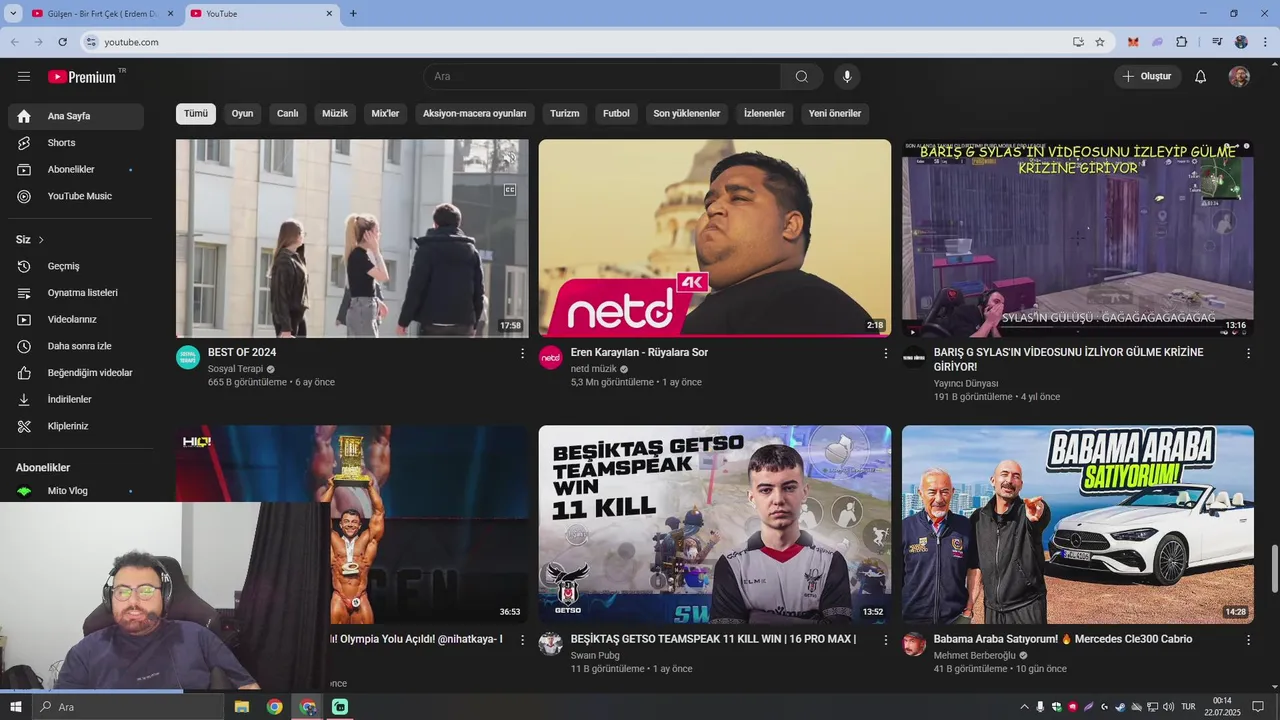This screenshot has width=1280, height=720.
Task: Open the Mito Vlog subscription
Action: click(76, 491)
